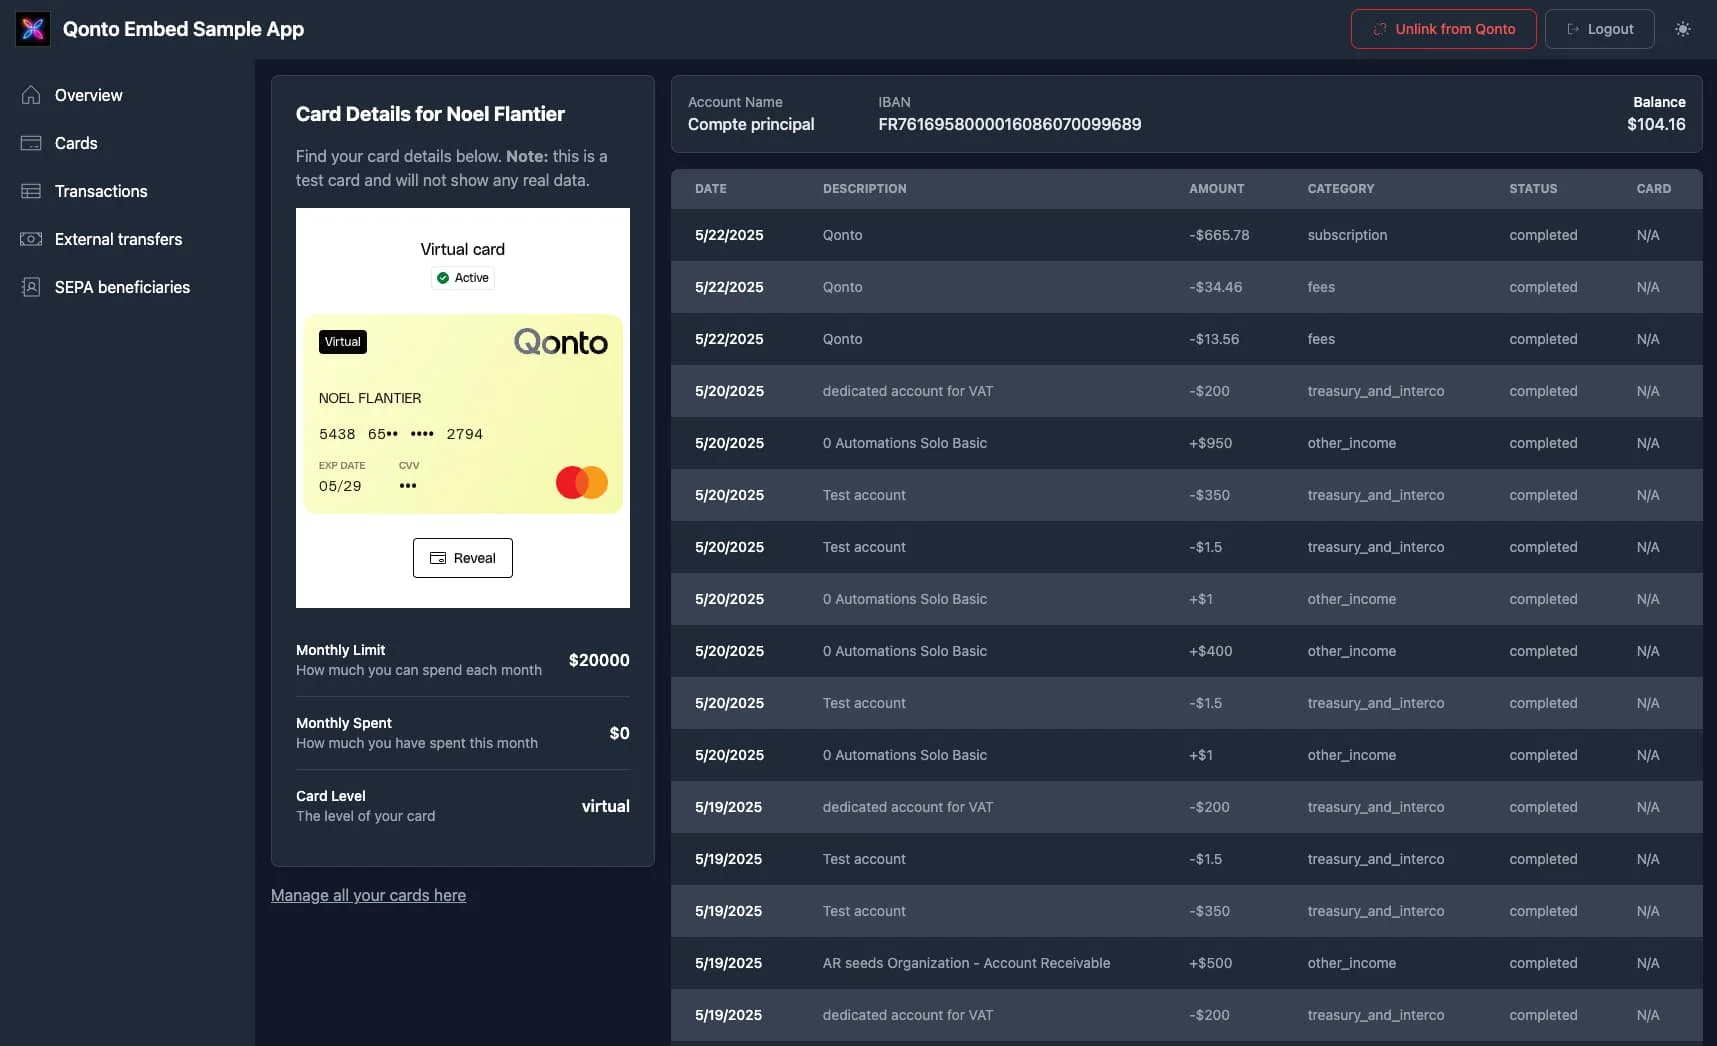Image resolution: width=1717 pixels, height=1046 pixels.
Task: Click AR seeds Organization - Account Receivable description
Action: (x=966, y=963)
